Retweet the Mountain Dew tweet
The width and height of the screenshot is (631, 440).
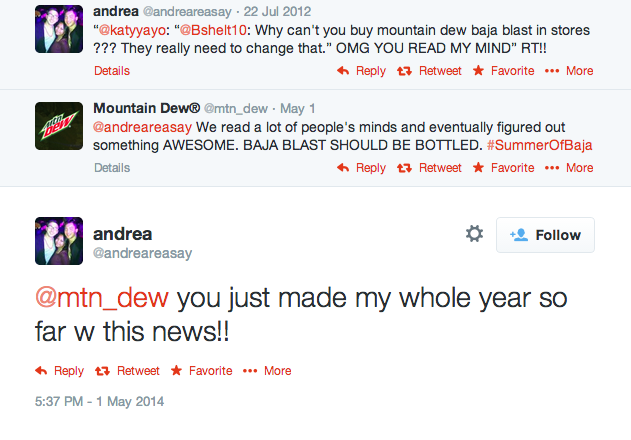click(x=430, y=168)
